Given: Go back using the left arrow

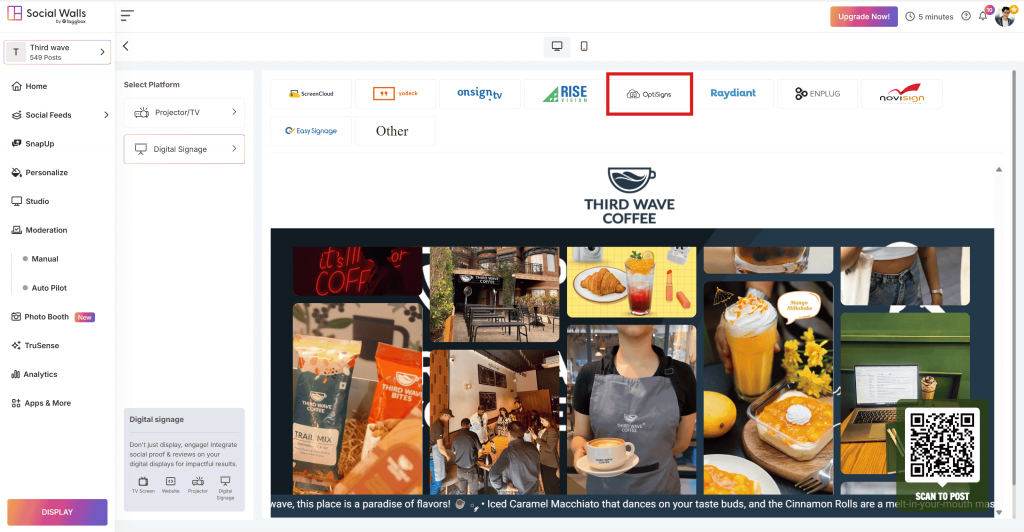Looking at the screenshot, I should tap(126, 46).
